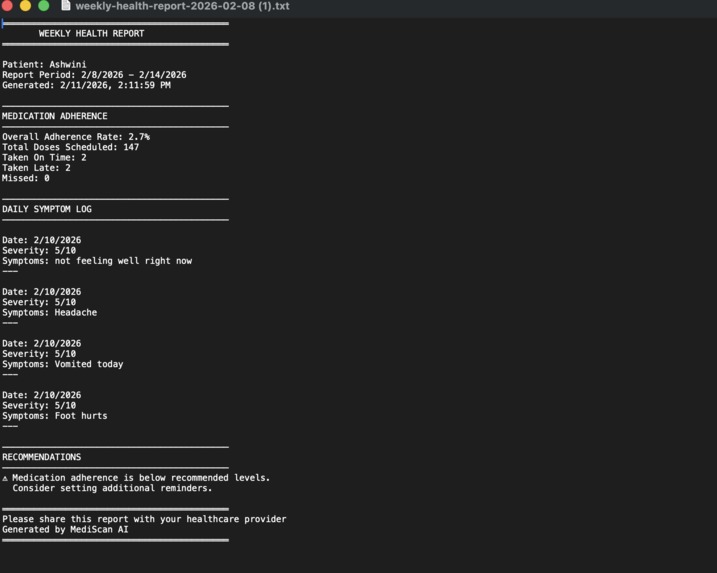Image resolution: width=717 pixels, height=573 pixels.
Task: Click Generated by MediScan AI line
Action: 65,530
